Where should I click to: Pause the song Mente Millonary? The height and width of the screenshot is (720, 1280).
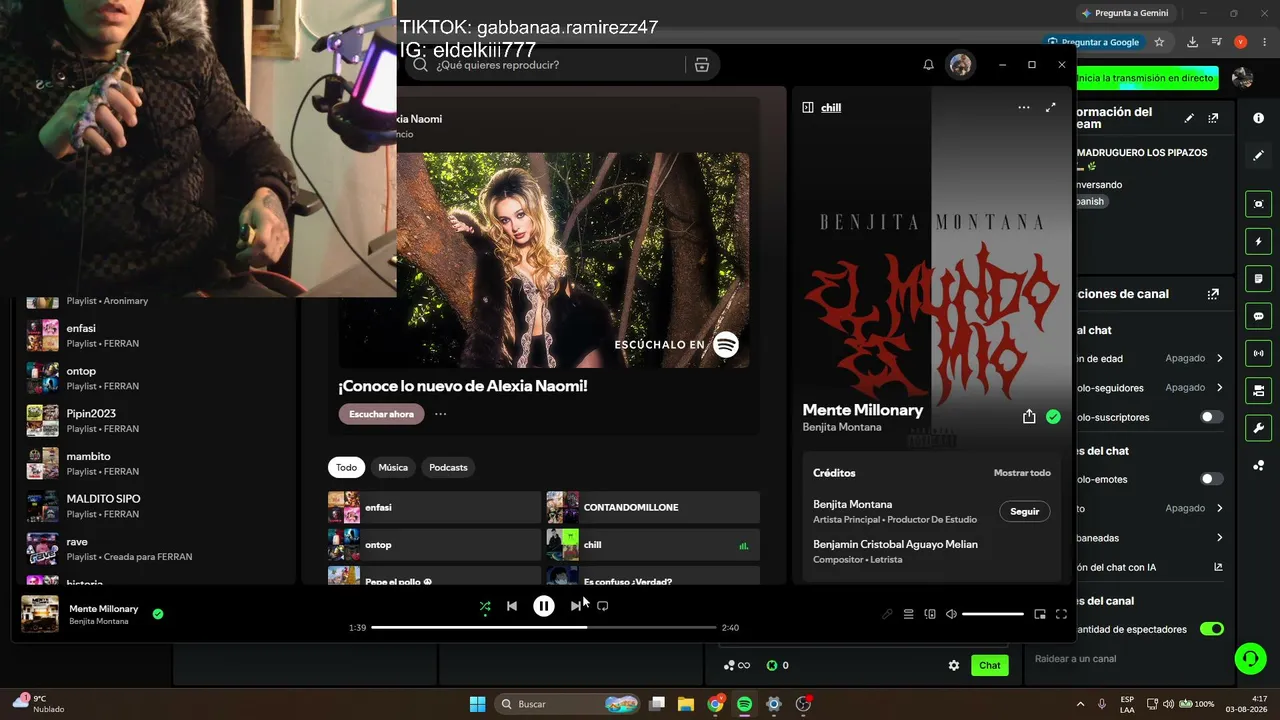(544, 606)
